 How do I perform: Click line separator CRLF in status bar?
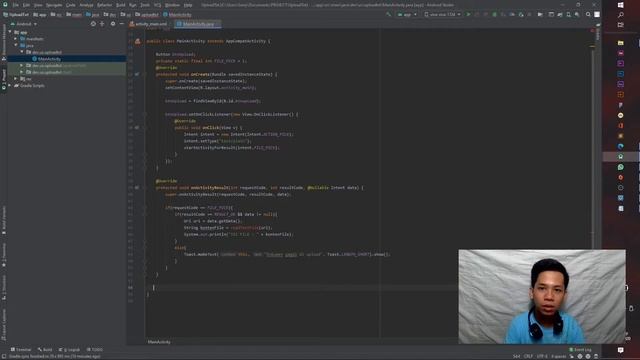[x=528, y=356]
